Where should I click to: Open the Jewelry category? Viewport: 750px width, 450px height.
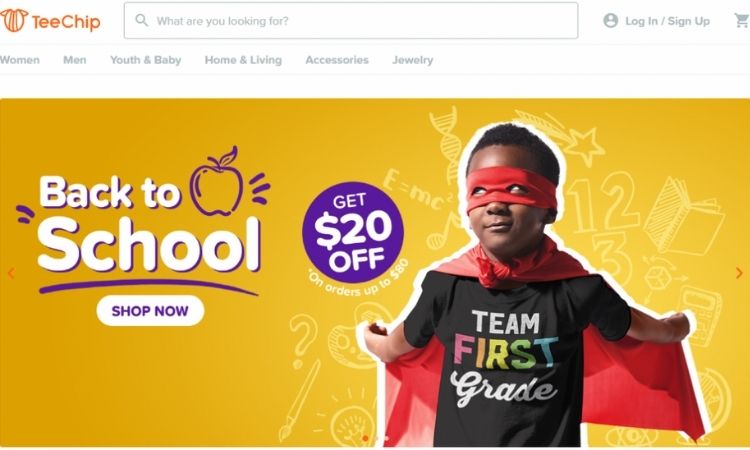click(412, 60)
